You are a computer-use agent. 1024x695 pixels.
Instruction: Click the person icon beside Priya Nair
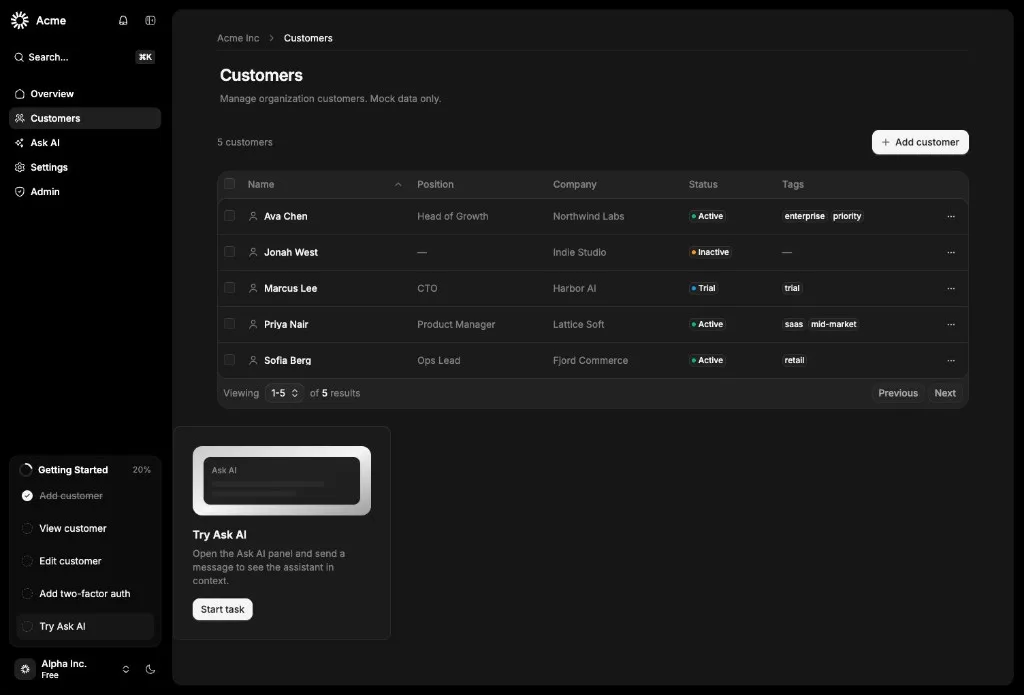[x=253, y=324]
